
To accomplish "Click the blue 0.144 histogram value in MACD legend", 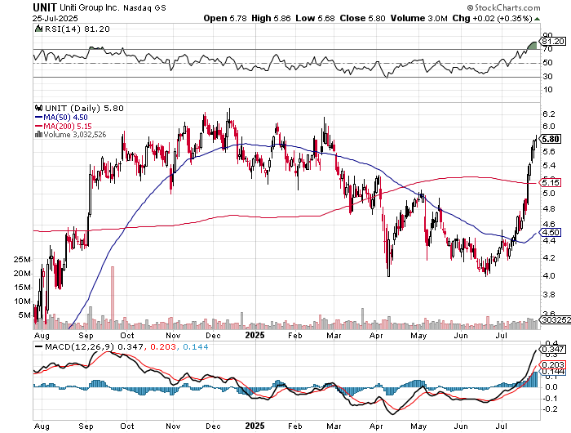I will (x=196, y=347).
